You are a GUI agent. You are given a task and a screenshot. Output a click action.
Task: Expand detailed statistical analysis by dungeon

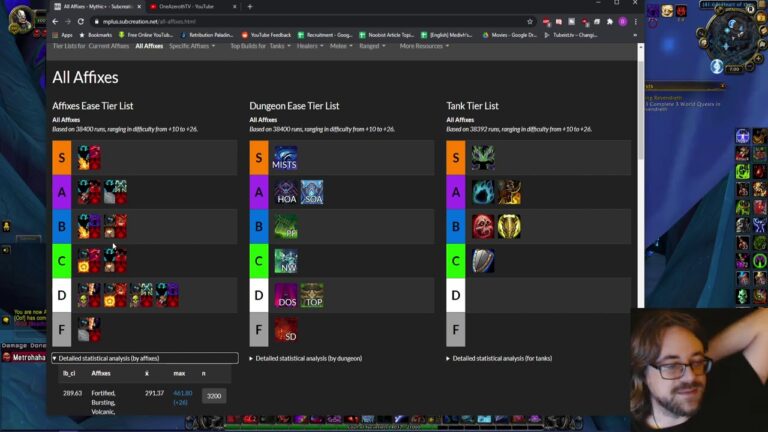coord(306,358)
